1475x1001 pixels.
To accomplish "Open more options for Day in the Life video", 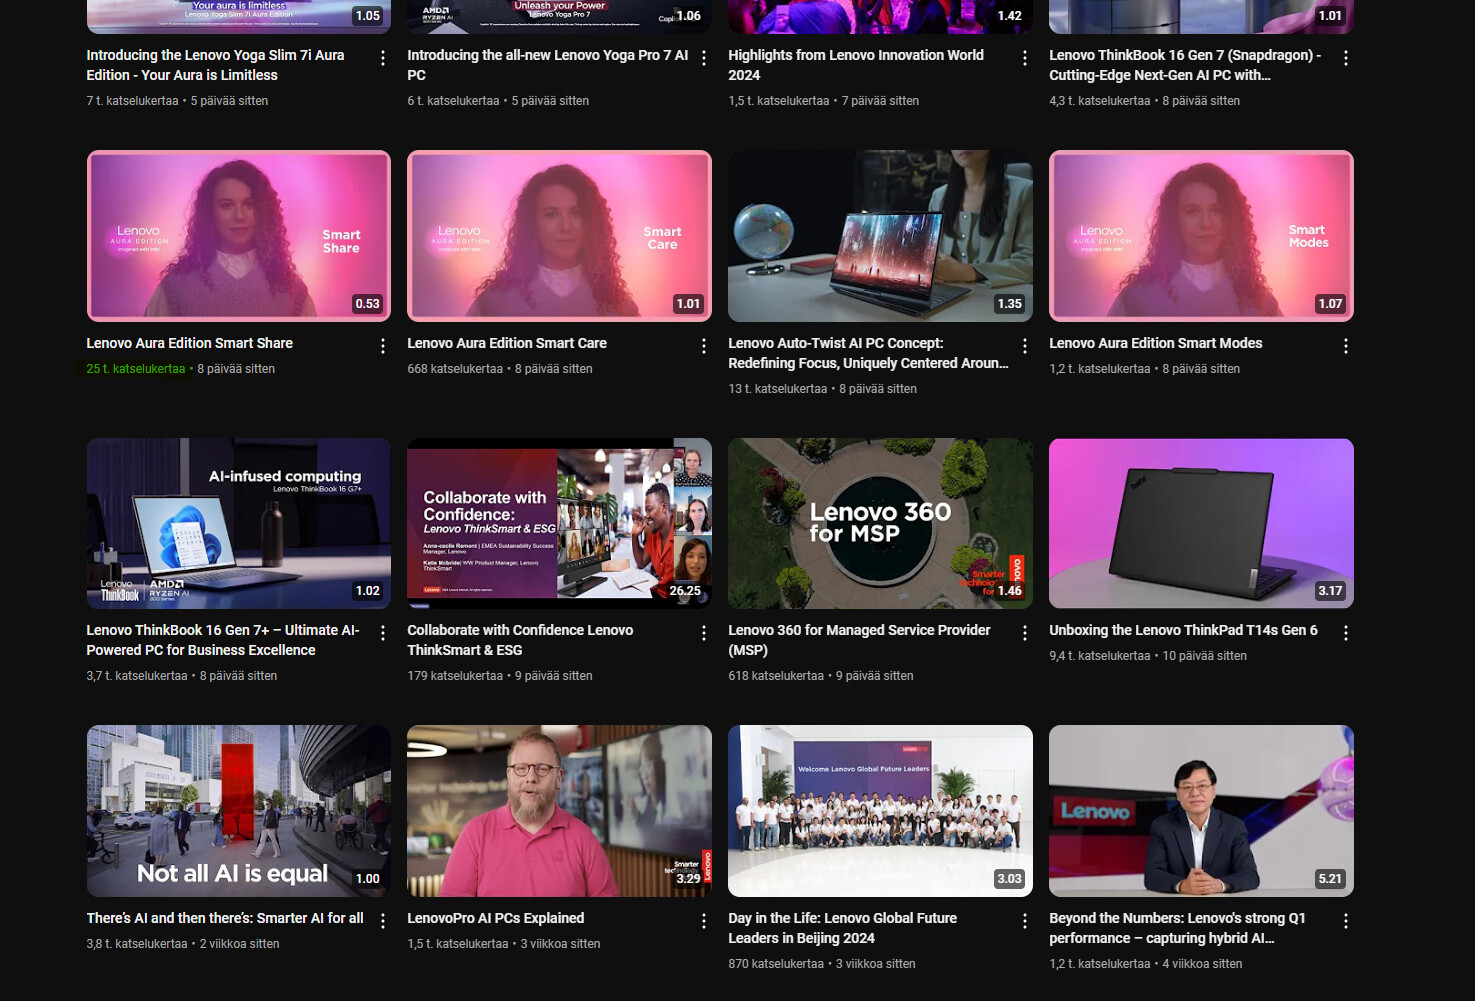I will point(1025,921).
